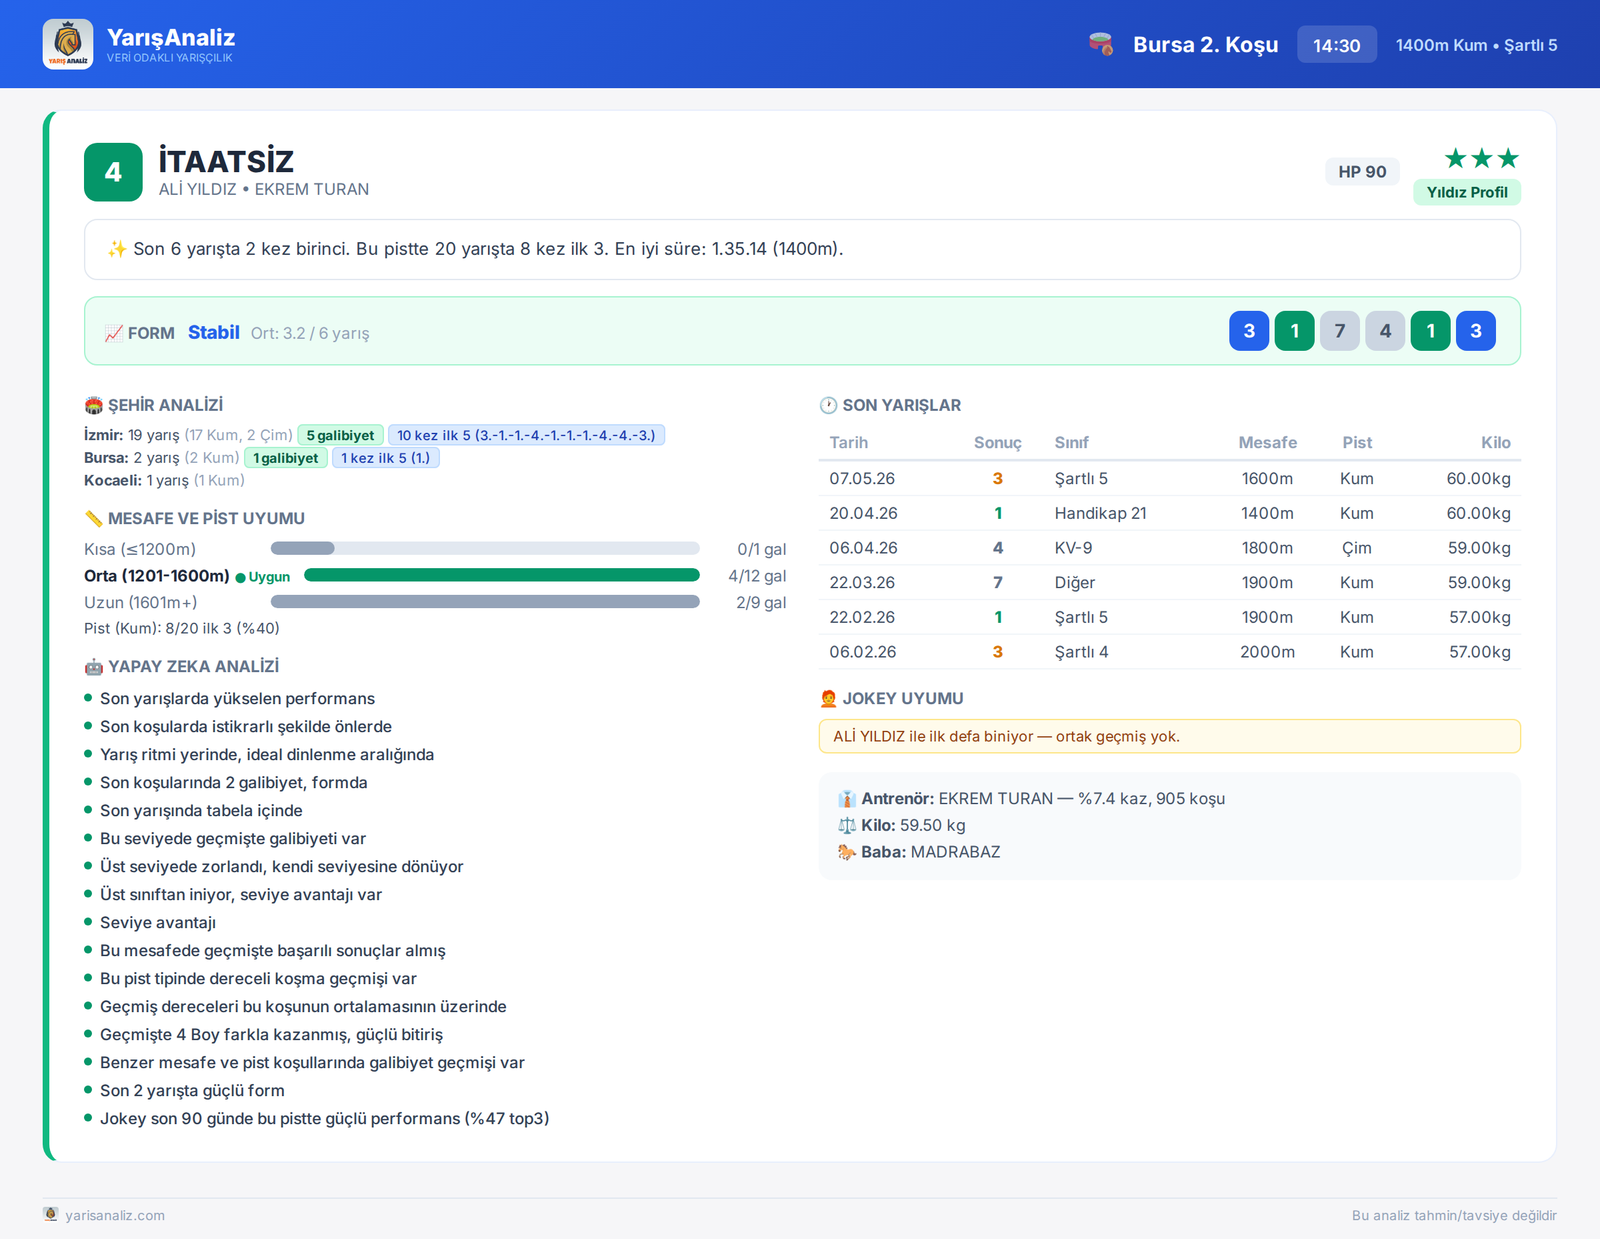Click the Sınıf column header
1600x1239 pixels.
[1071, 442]
